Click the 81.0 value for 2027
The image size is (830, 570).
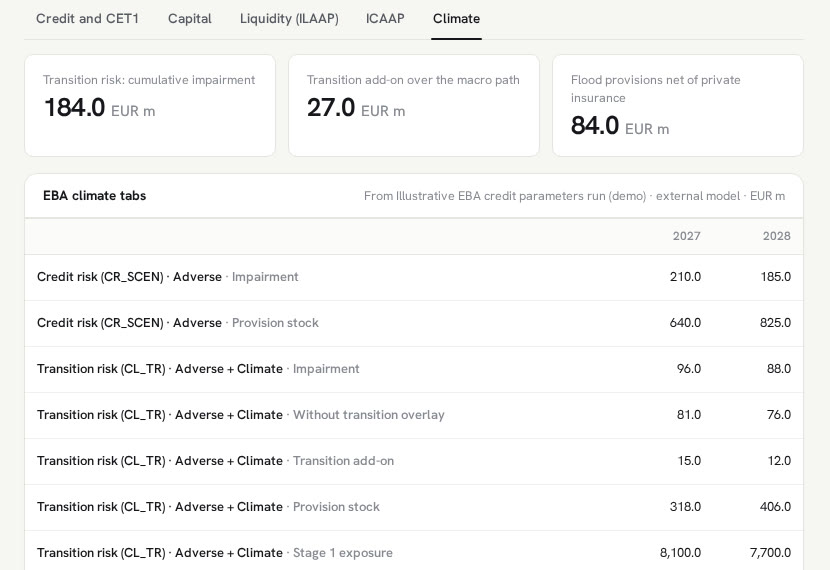pos(689,415)
